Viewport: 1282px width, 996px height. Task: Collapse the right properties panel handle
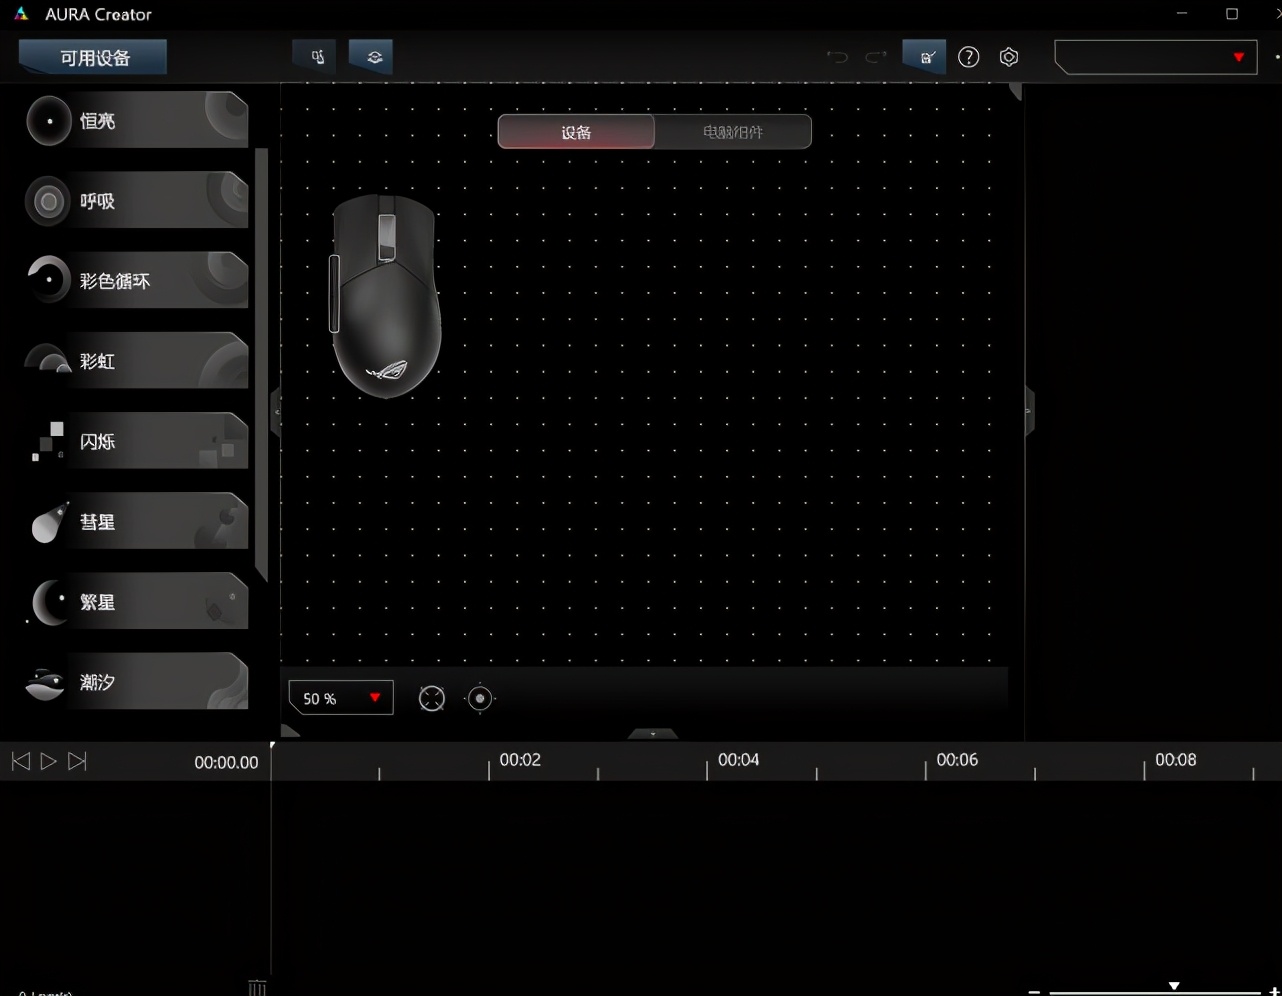click(x=1029, y=411)
